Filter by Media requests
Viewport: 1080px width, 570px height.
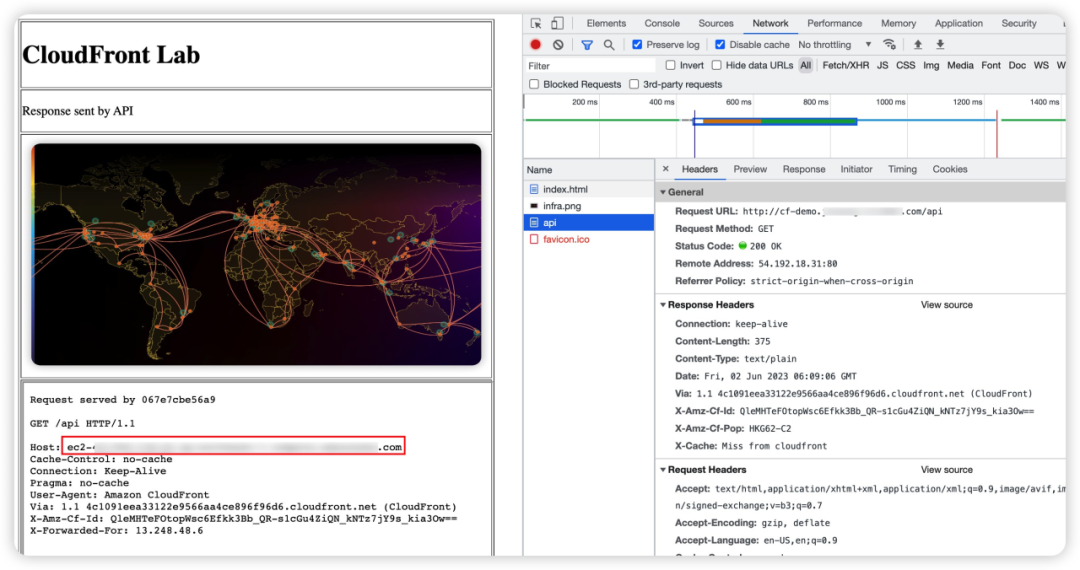coord(960,65)
